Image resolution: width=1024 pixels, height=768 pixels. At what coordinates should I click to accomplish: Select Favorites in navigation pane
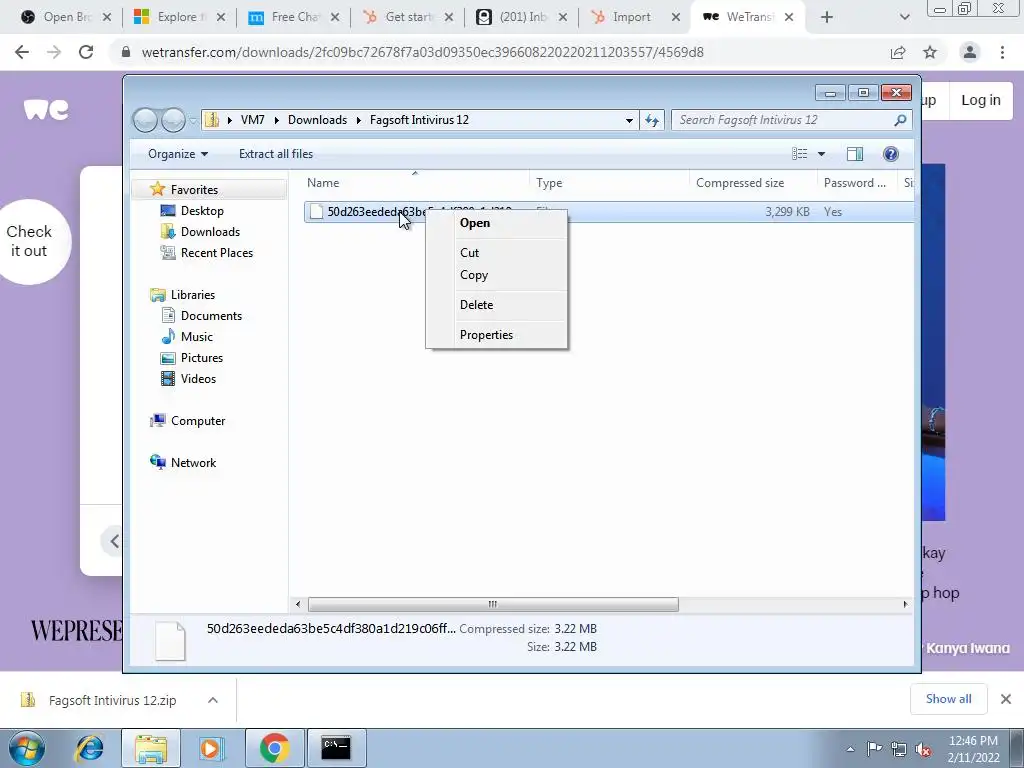(194, 189)
